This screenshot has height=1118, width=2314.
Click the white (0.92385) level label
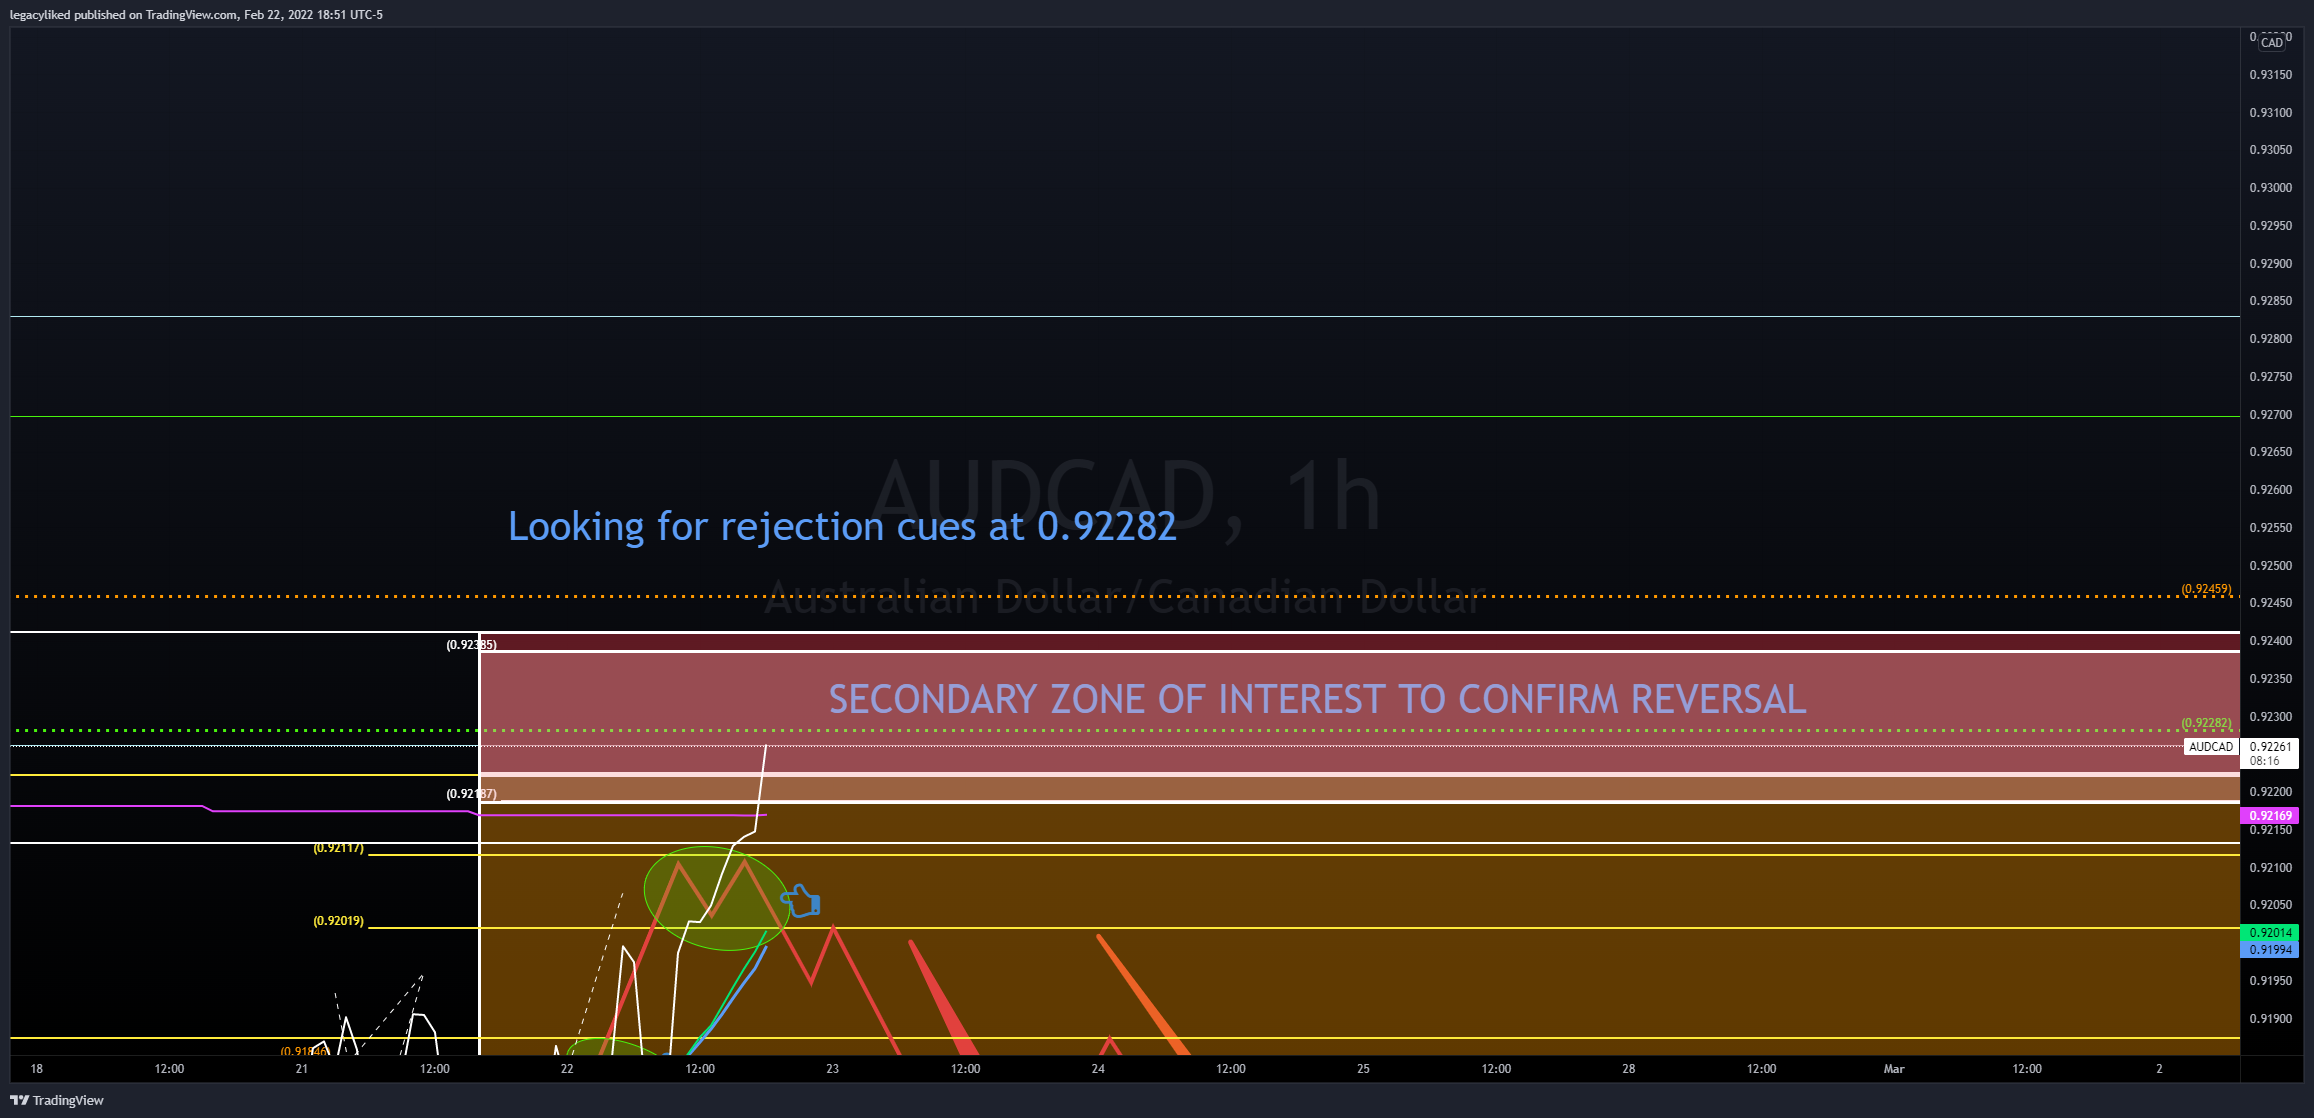[x=471, y=645]
